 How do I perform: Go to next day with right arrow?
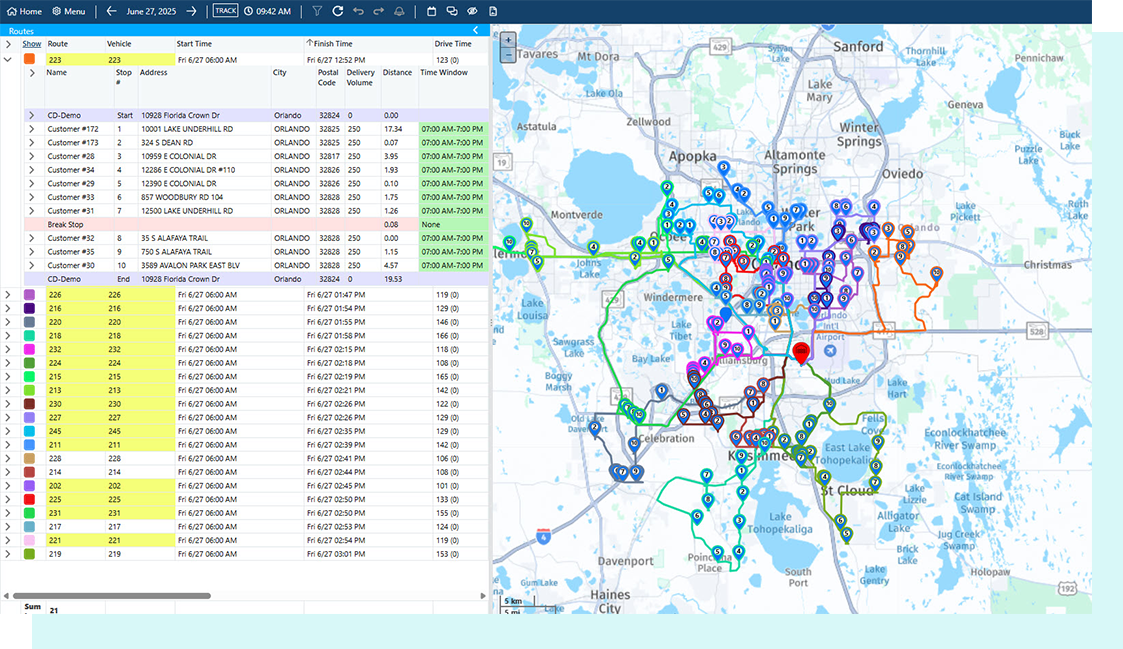tap(191, 11)
